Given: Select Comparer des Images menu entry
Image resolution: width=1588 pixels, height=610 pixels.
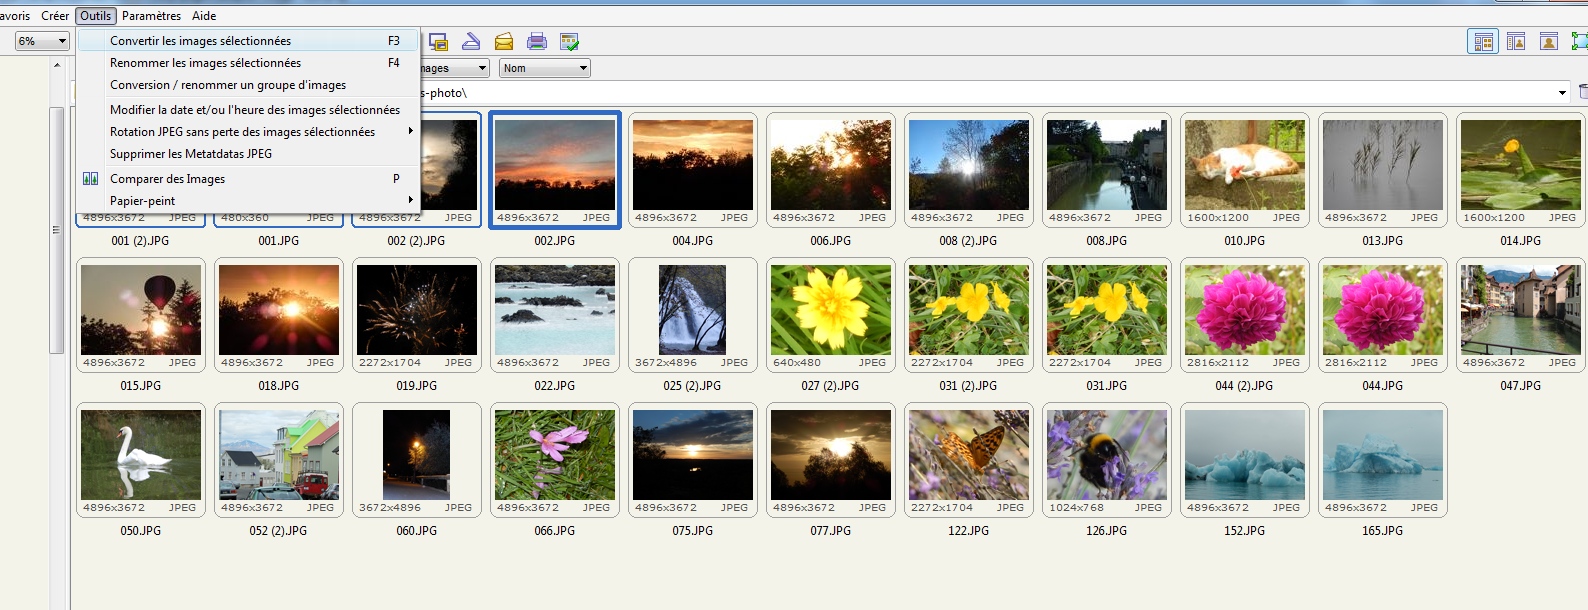Looking at the screenshot, I should point(167,179).
